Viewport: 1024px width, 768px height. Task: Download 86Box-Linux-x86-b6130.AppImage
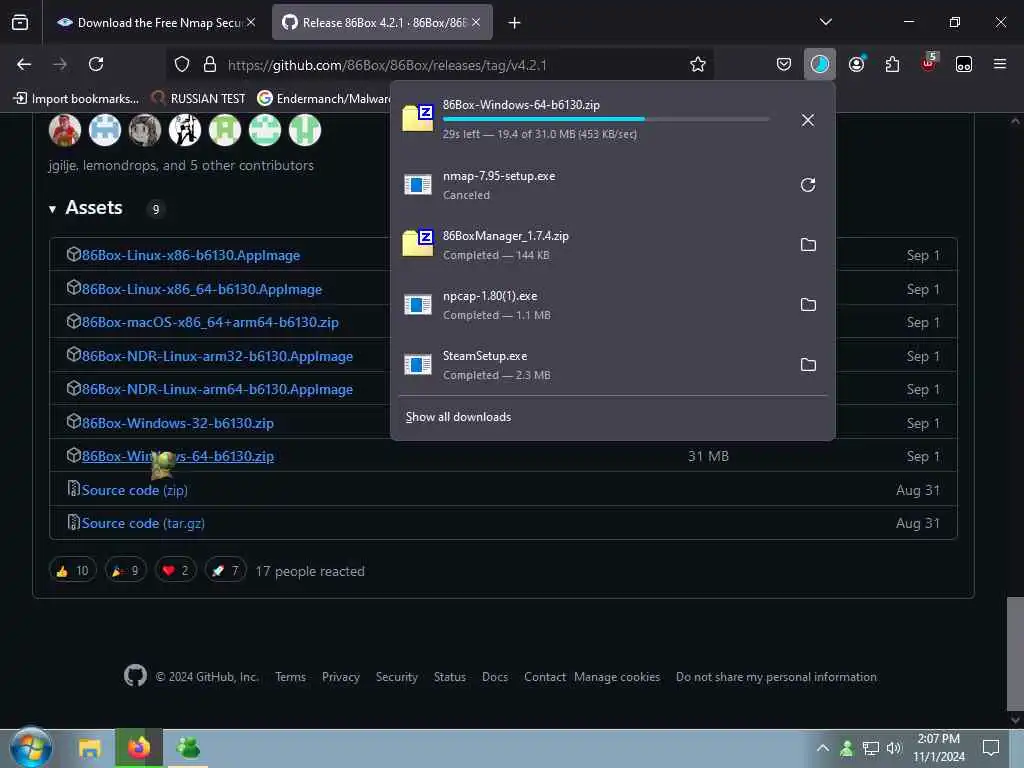(x=191, y=255)
